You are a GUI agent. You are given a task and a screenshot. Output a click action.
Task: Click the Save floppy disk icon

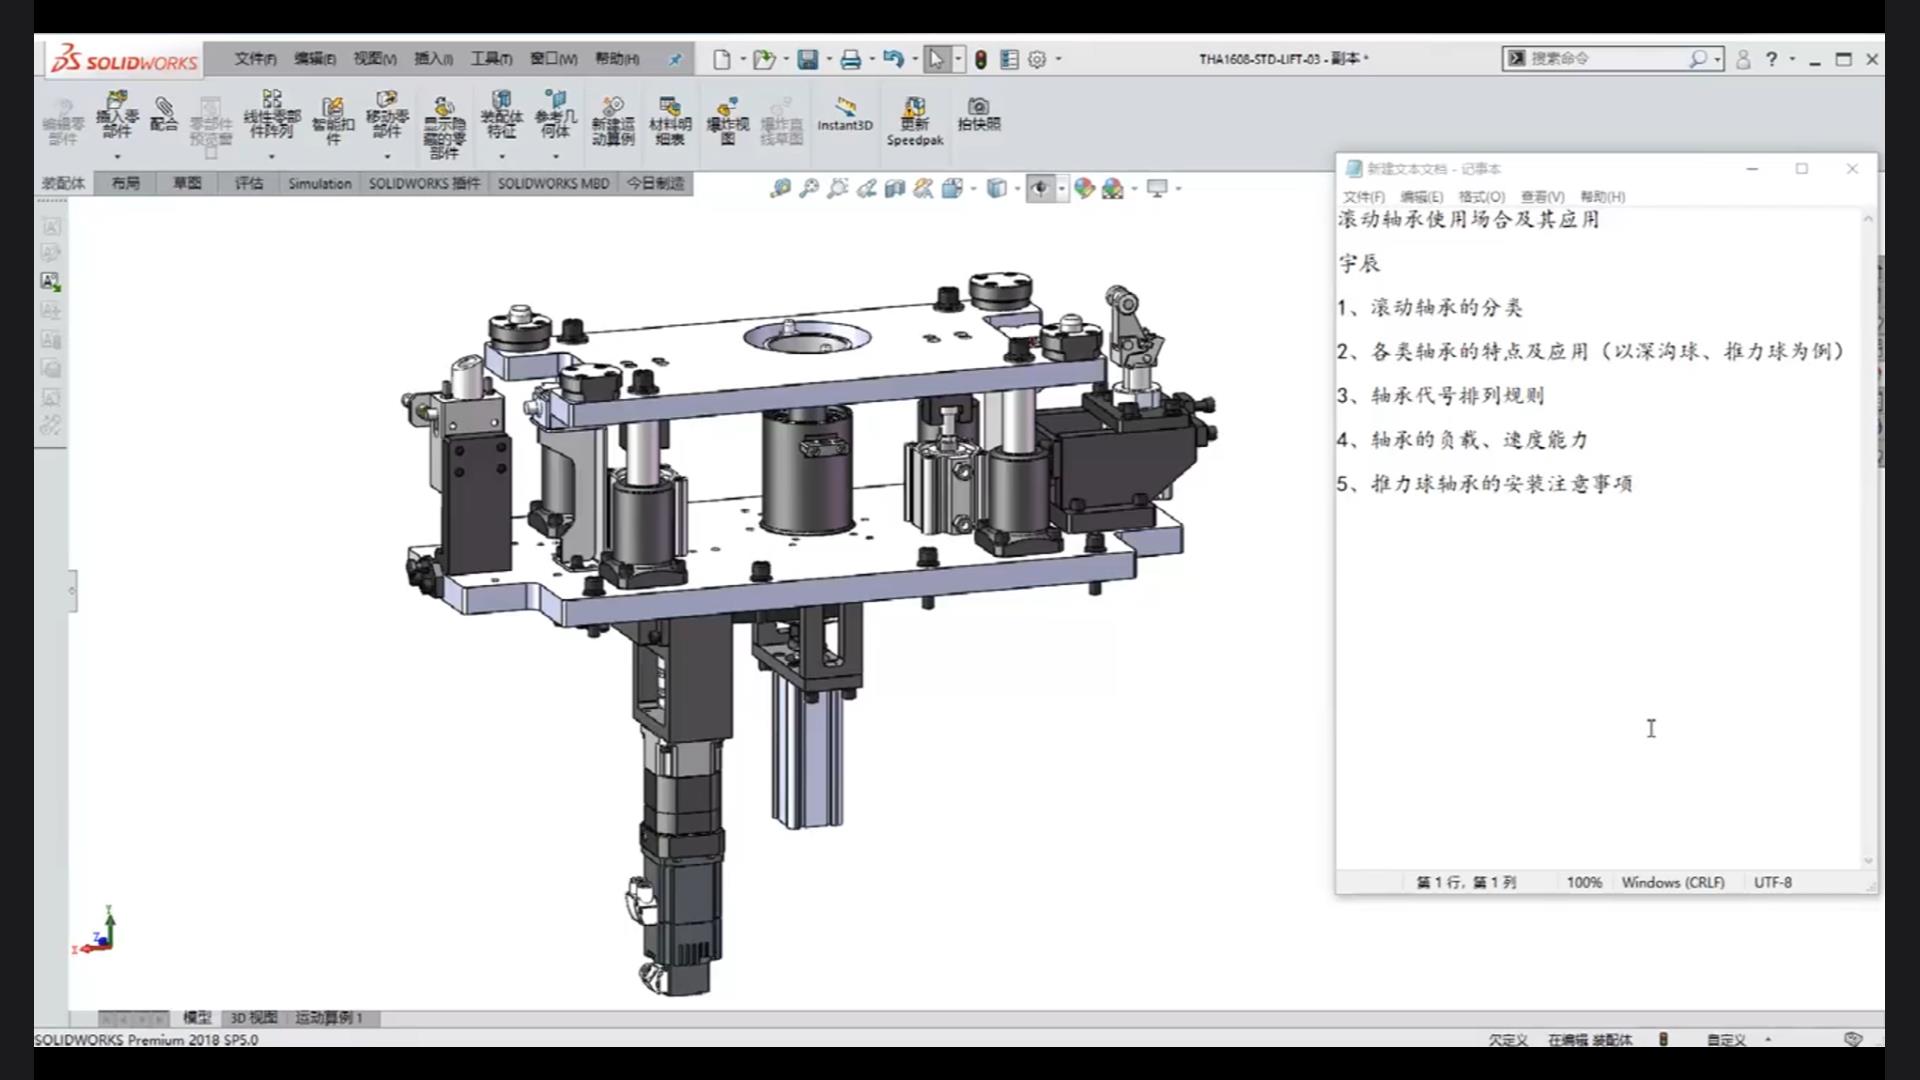coord(807,59)
